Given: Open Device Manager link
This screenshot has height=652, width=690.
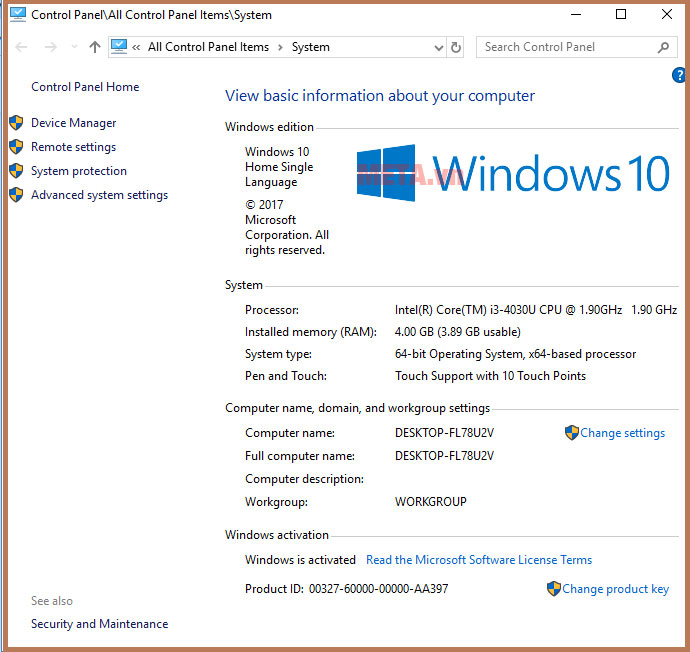Looking at the screenshot, I should point(73,123).
